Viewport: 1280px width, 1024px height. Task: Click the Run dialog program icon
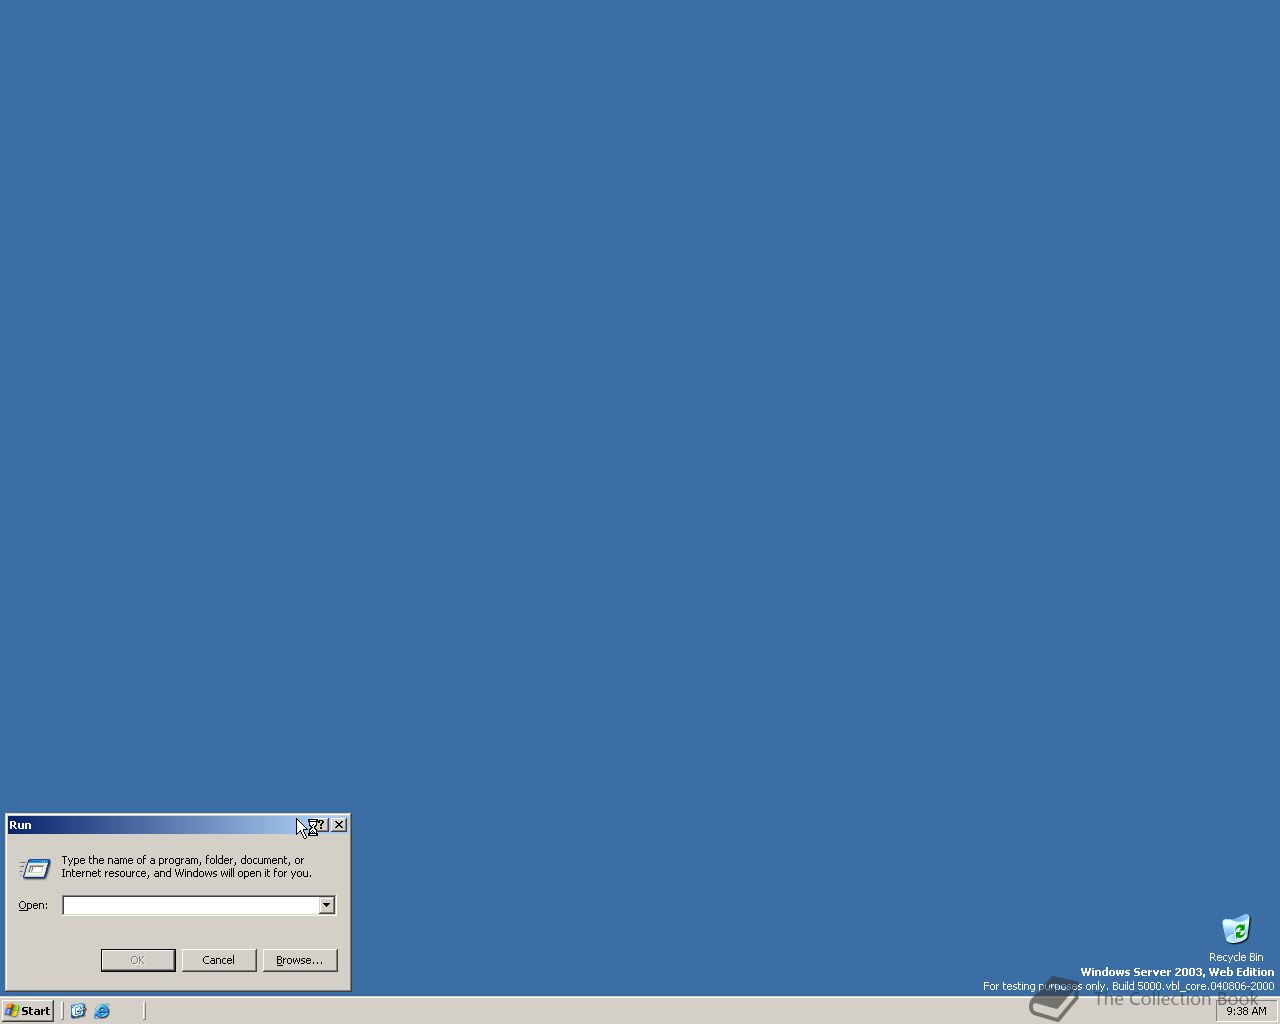pos(34,868)
